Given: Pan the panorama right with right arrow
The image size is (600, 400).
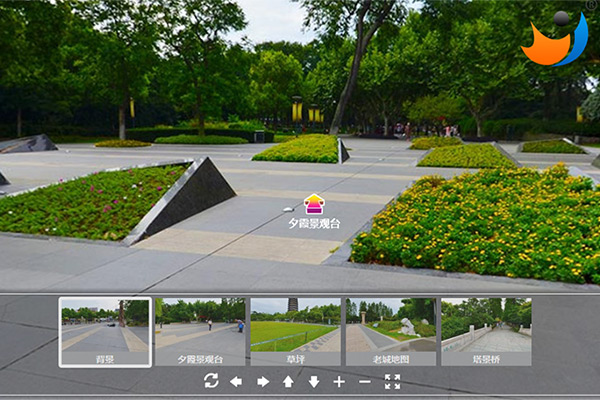Looking at the screenshot, I should [263, 381].
